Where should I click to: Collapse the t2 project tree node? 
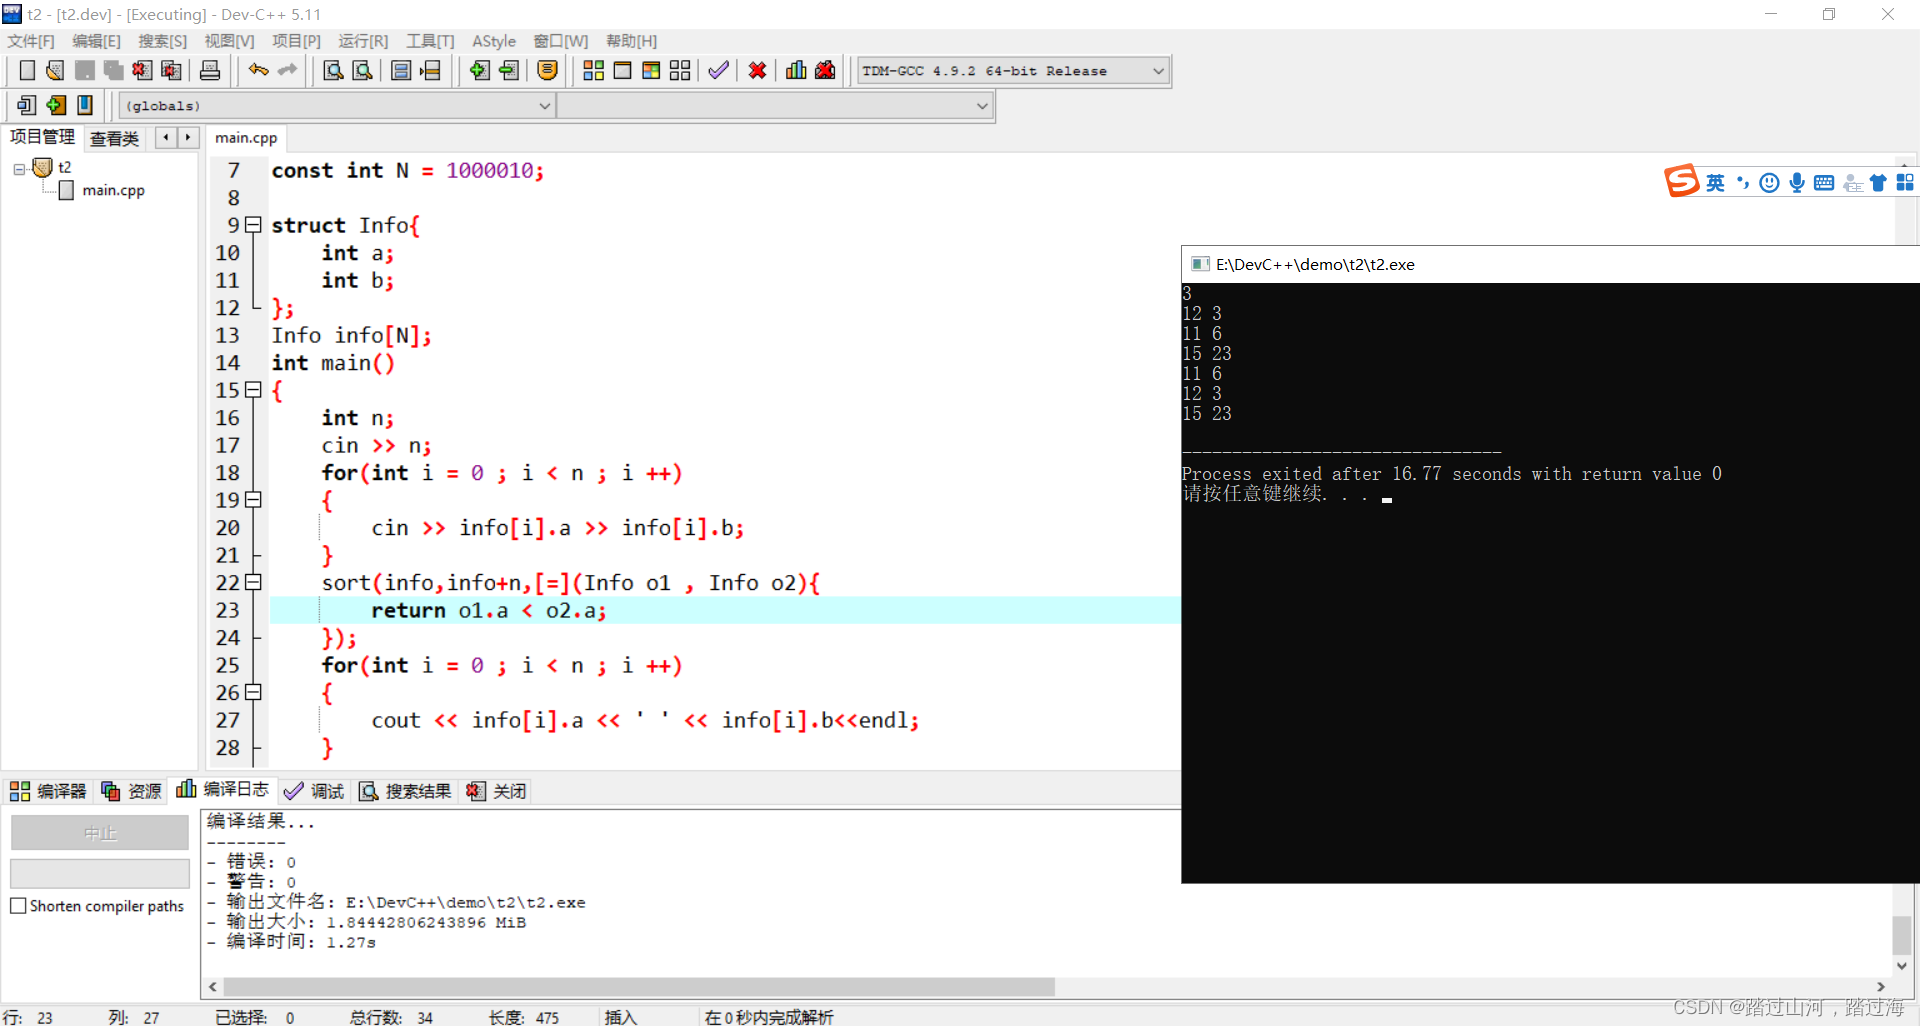click(x=19, y=169)
